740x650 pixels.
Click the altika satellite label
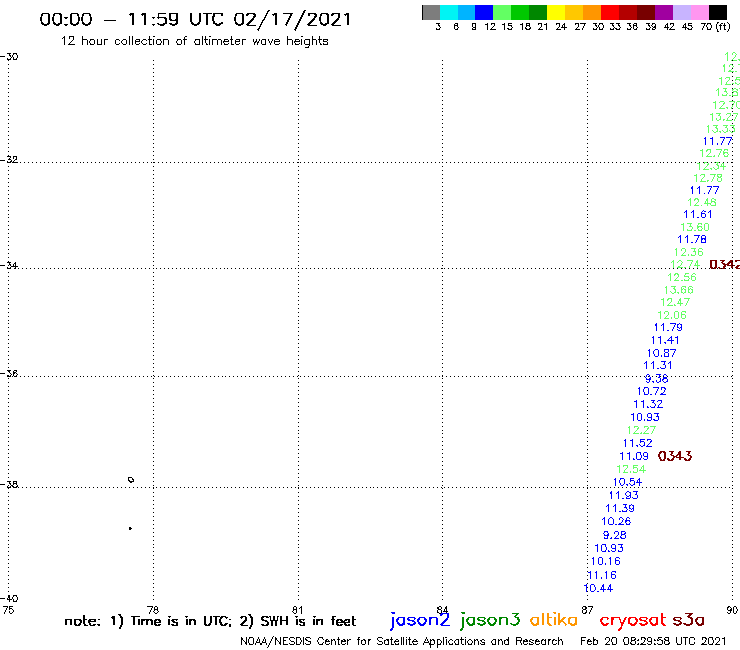[553, 619]
